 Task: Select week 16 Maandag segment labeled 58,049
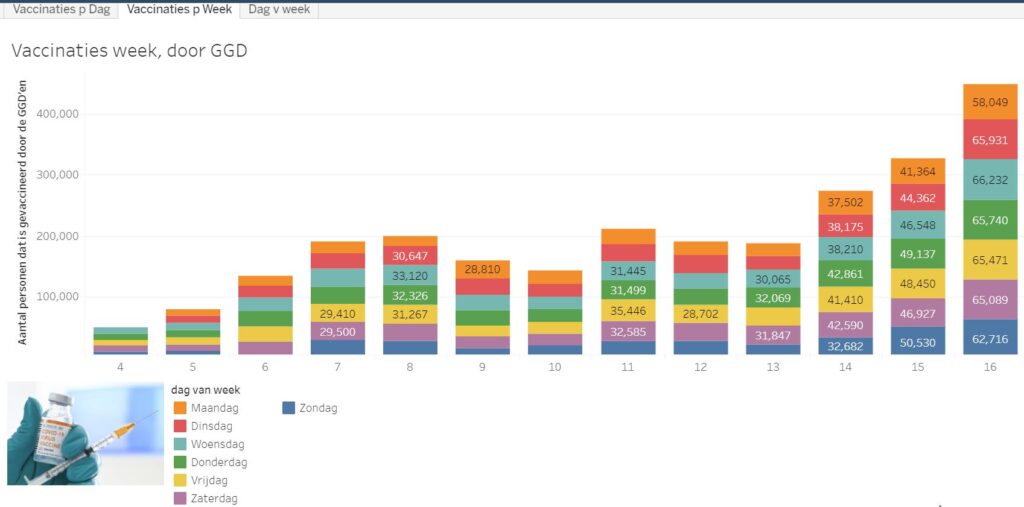click(990, 102)
